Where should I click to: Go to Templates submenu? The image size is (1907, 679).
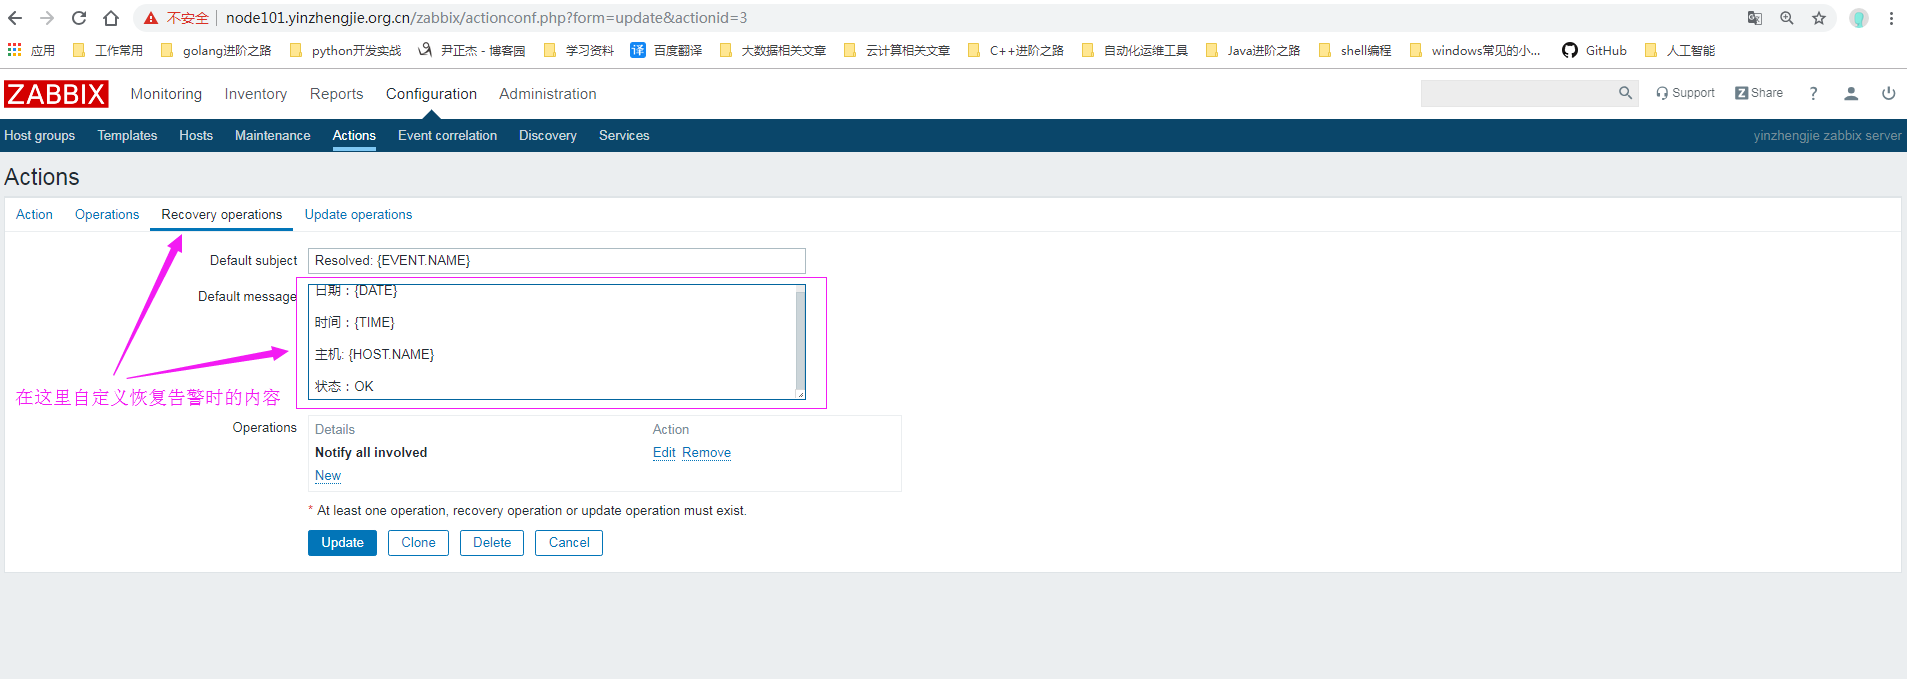click(x=127, y=136)
